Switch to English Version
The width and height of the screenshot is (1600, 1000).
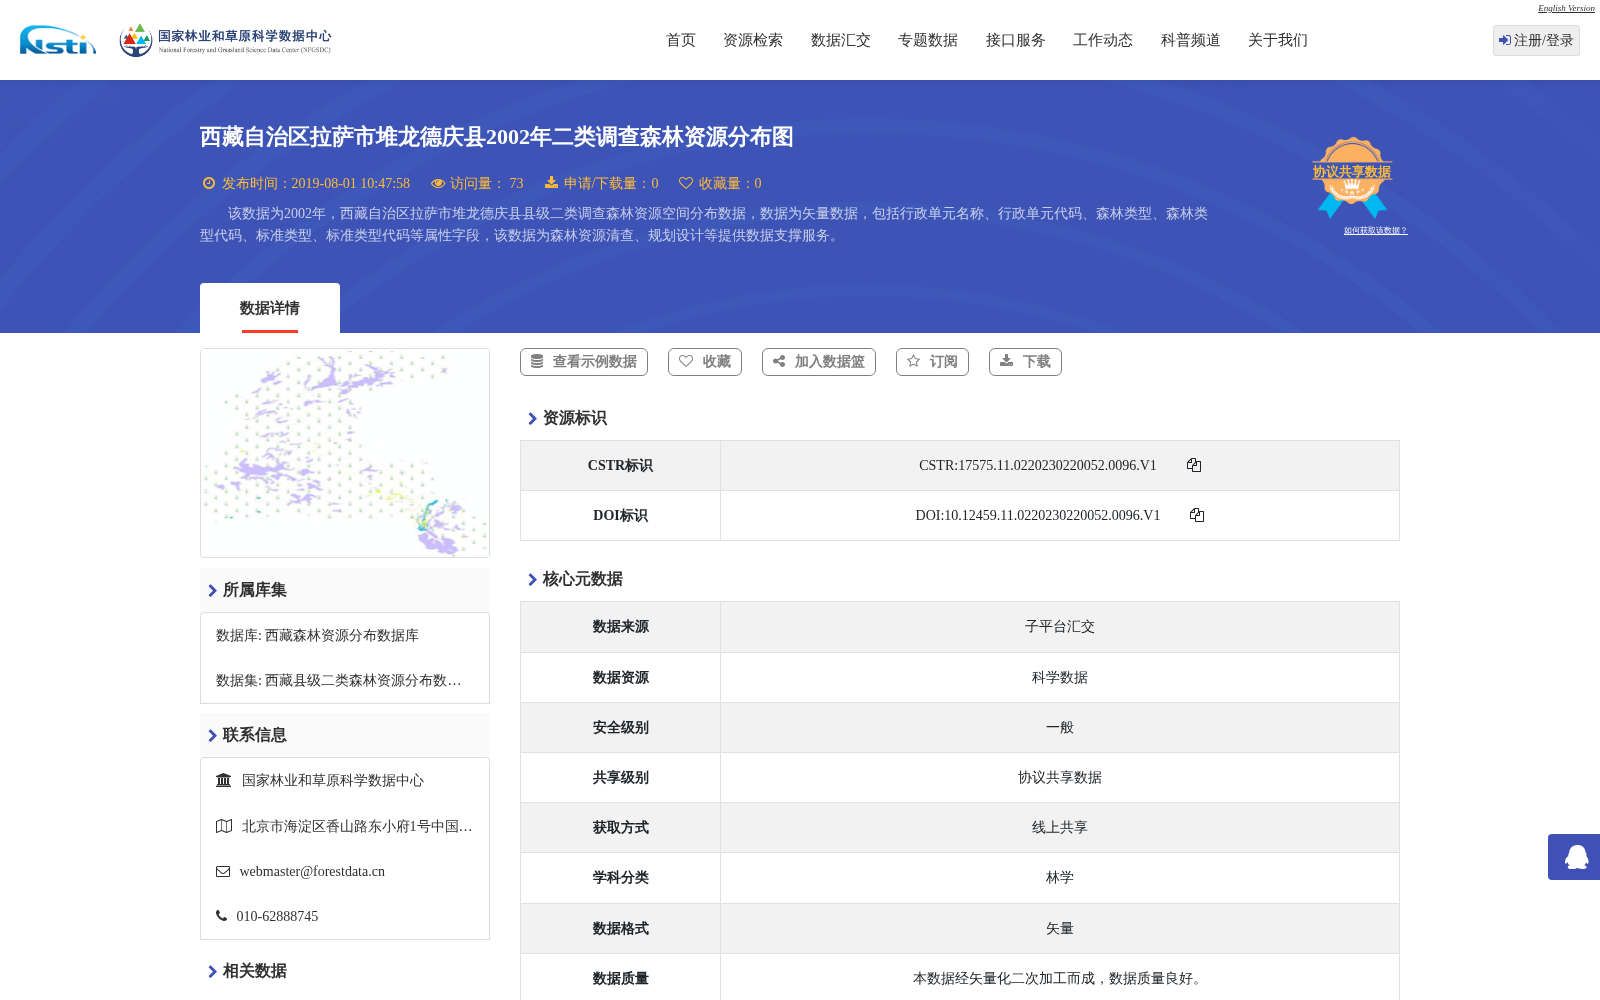[1566, 8]
